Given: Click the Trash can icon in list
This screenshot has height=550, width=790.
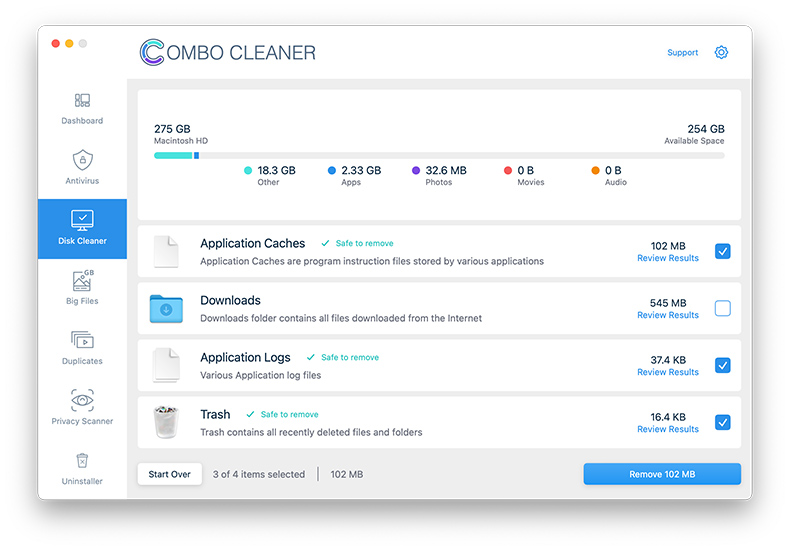Looking at the screenshot, I should pyautogui.click(x=166, y=422).
